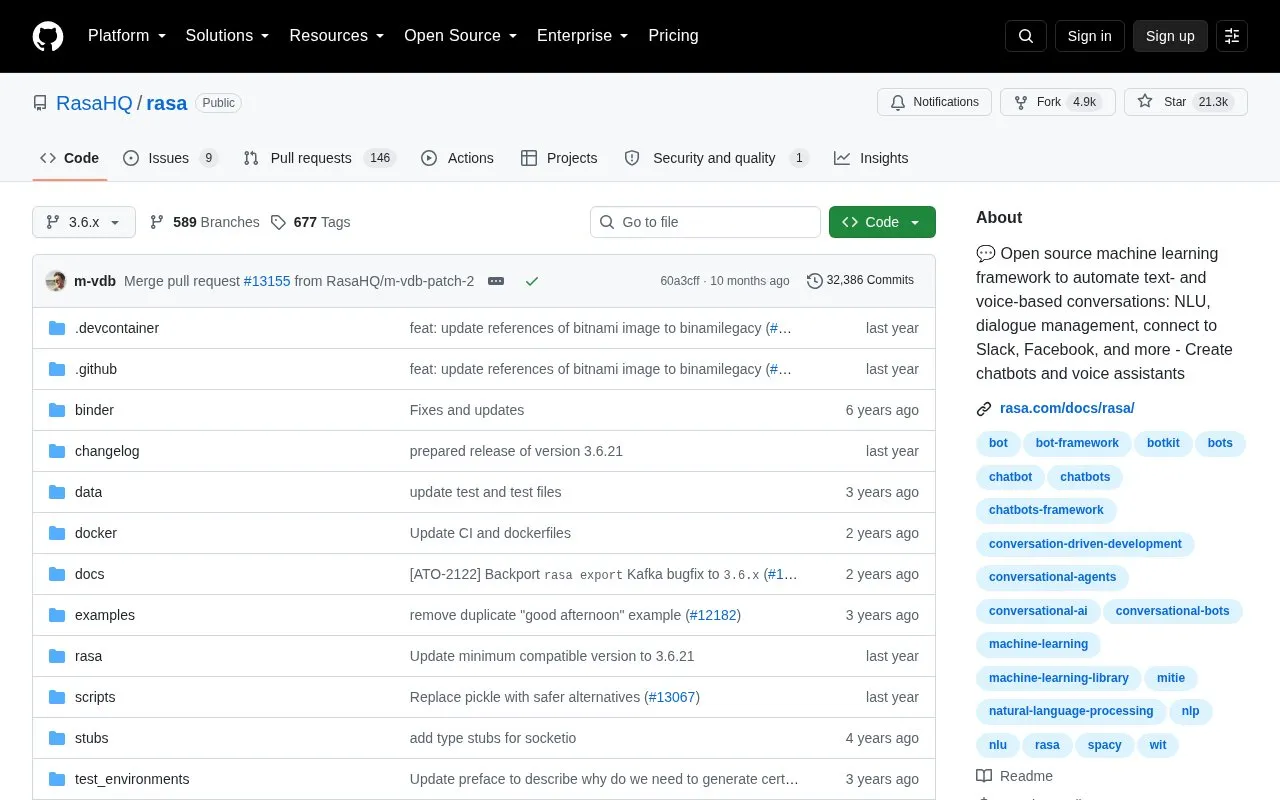The width and height of the screenshot is (1280, 800).
Task: Click the link icon beside rasa.com/docs/rasa
Action: pyautogui.click(x=984, y=408)
